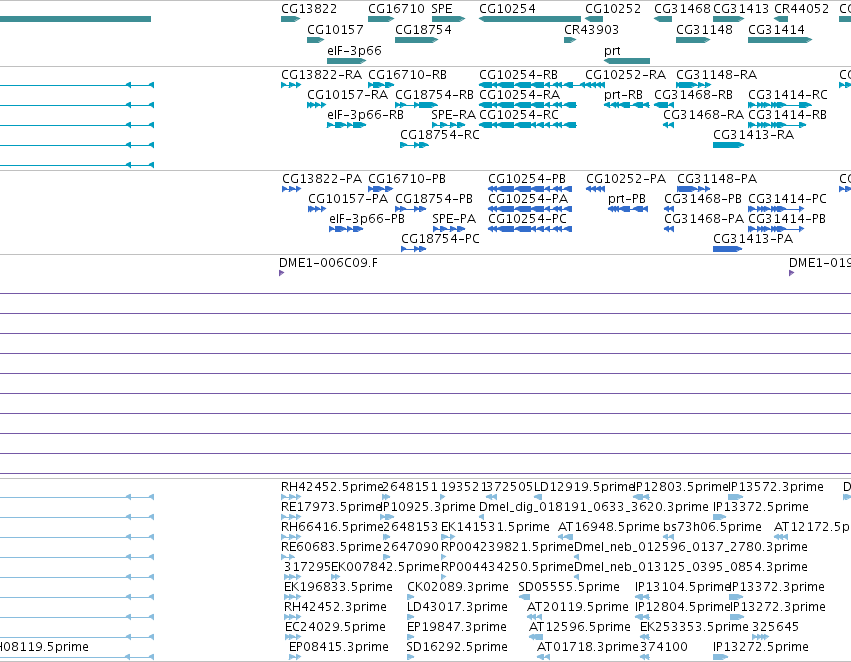The width and height of the screenshot is (851, 662).
Task: Open transcript CG31468-RB
Action: (x=693, y=94)
